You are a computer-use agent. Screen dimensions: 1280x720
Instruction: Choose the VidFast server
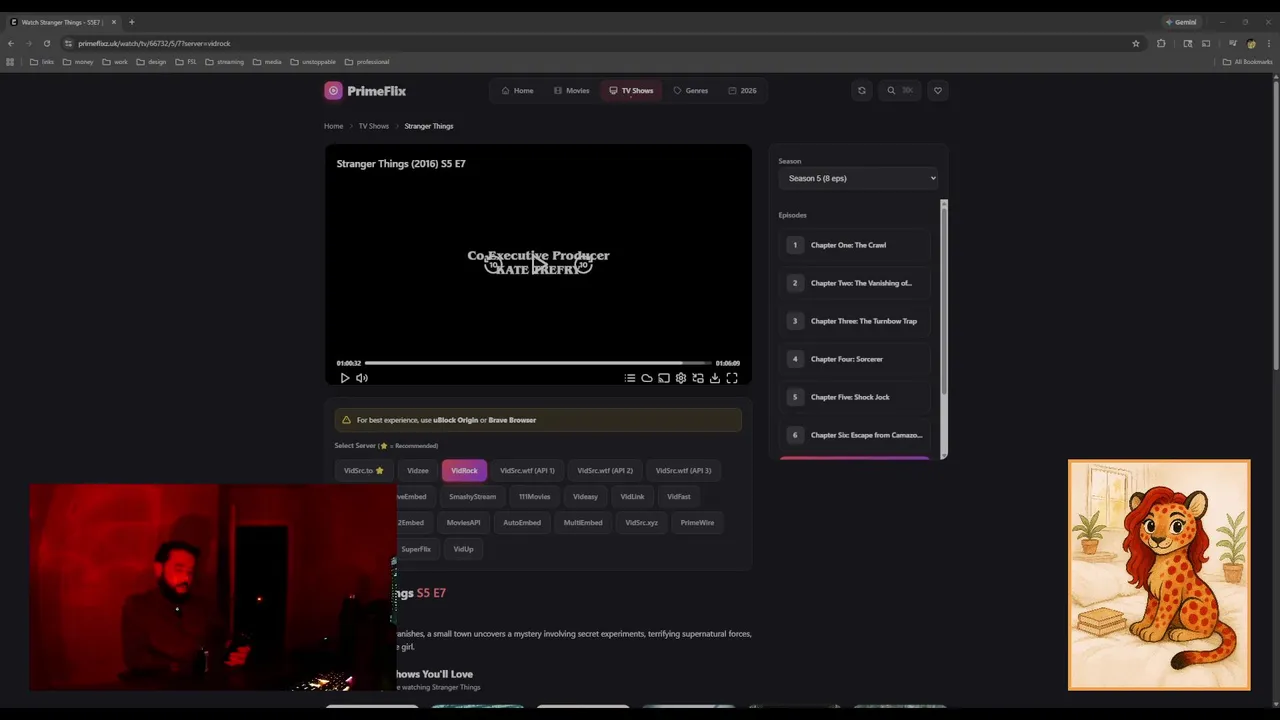679,496
